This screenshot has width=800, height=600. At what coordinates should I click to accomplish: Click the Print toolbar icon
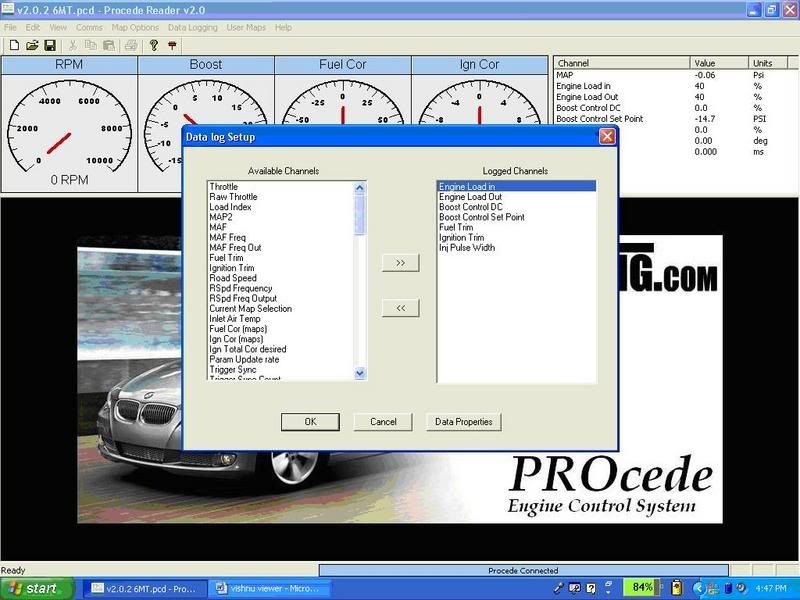tap(130, 45)
